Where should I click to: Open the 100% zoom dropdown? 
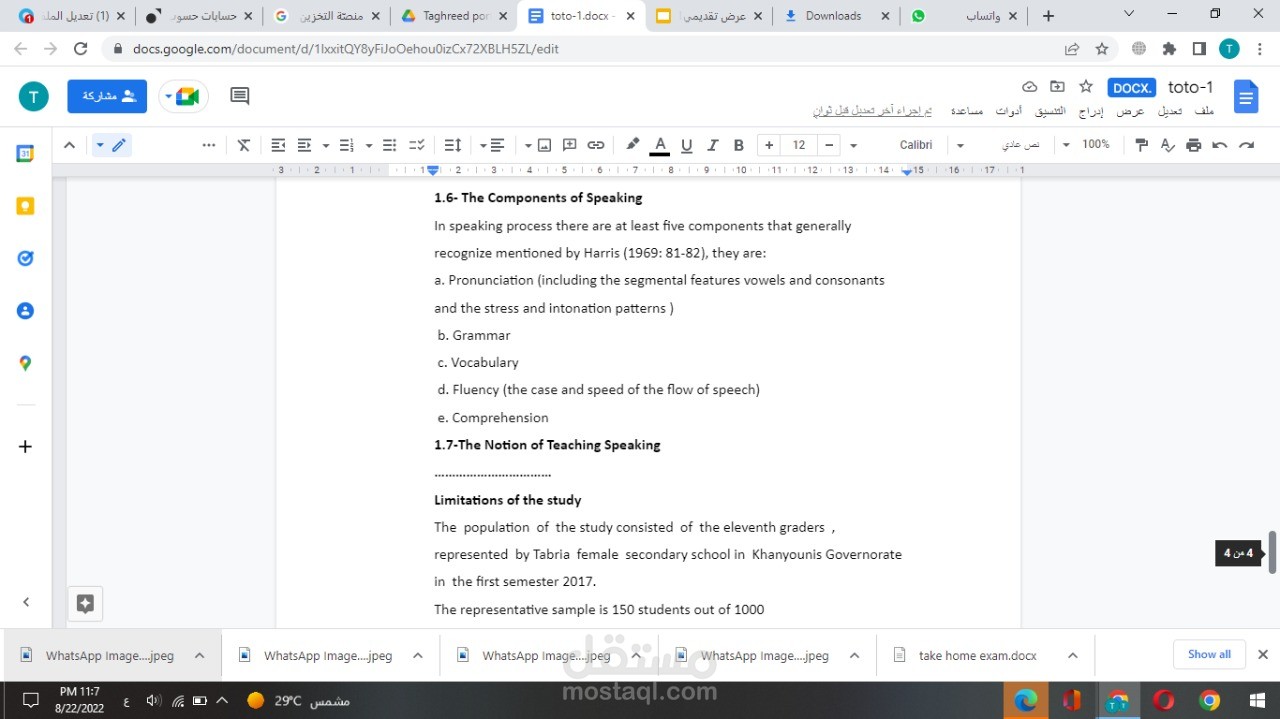[x=1088, y=145]
